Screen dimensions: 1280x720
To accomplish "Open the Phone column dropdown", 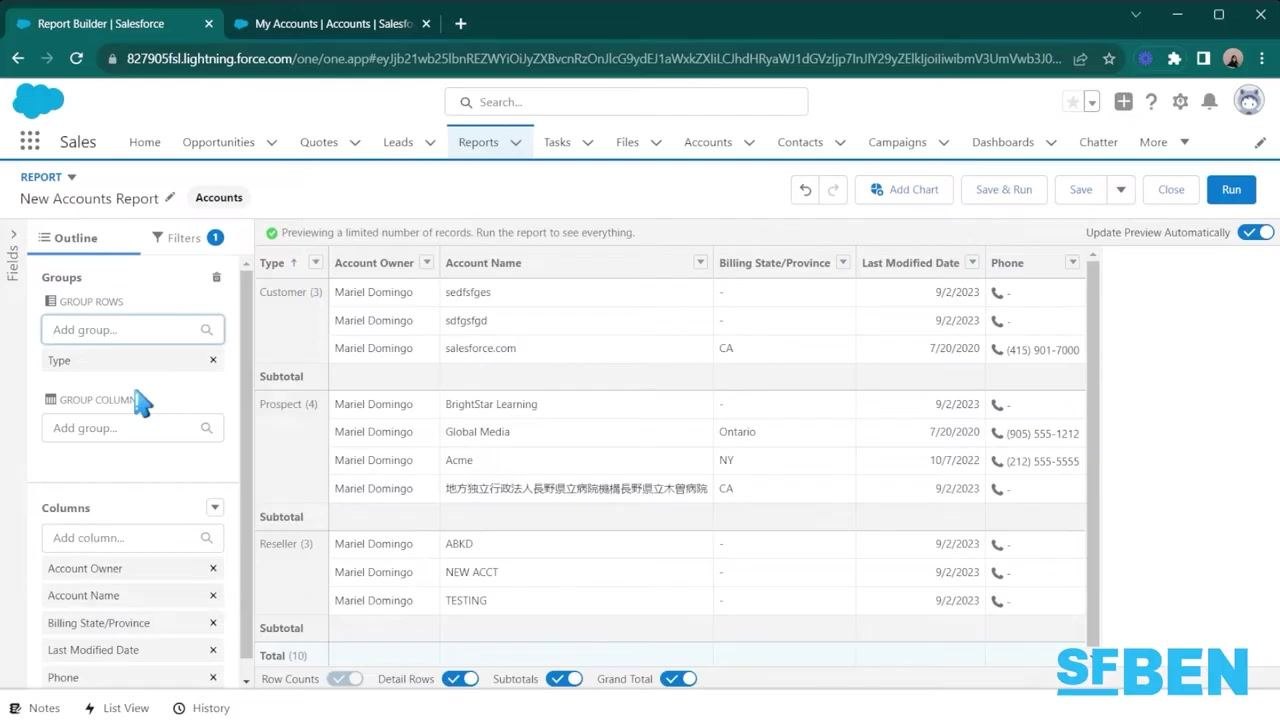I will point(1073,262).
